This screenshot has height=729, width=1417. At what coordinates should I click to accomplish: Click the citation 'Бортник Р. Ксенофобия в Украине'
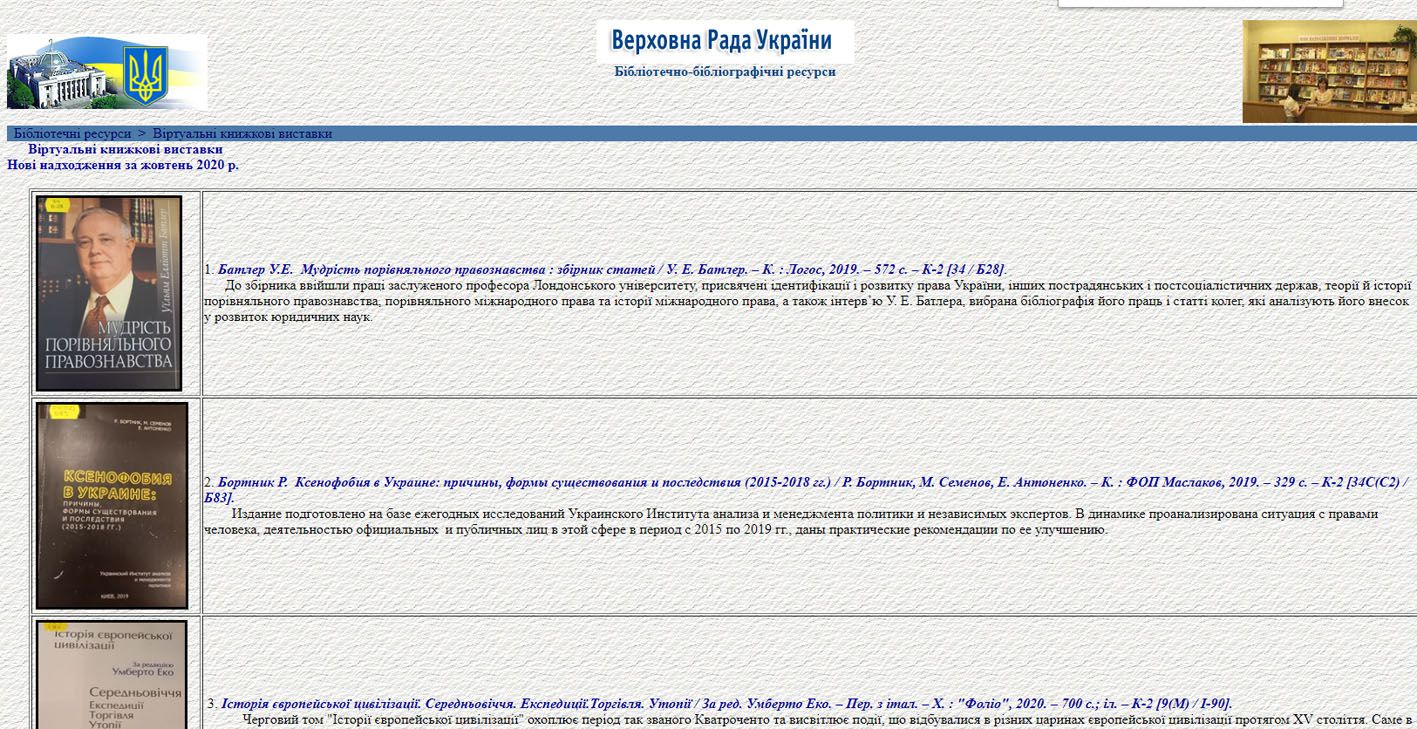[808, 490]
